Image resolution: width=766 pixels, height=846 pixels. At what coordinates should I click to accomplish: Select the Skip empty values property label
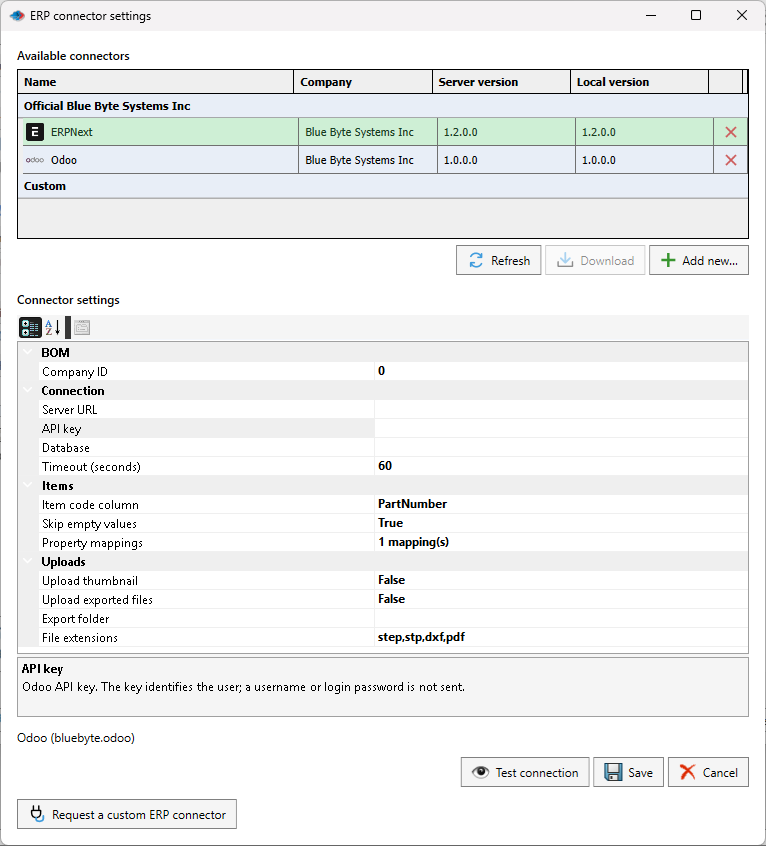pos(89,524)
